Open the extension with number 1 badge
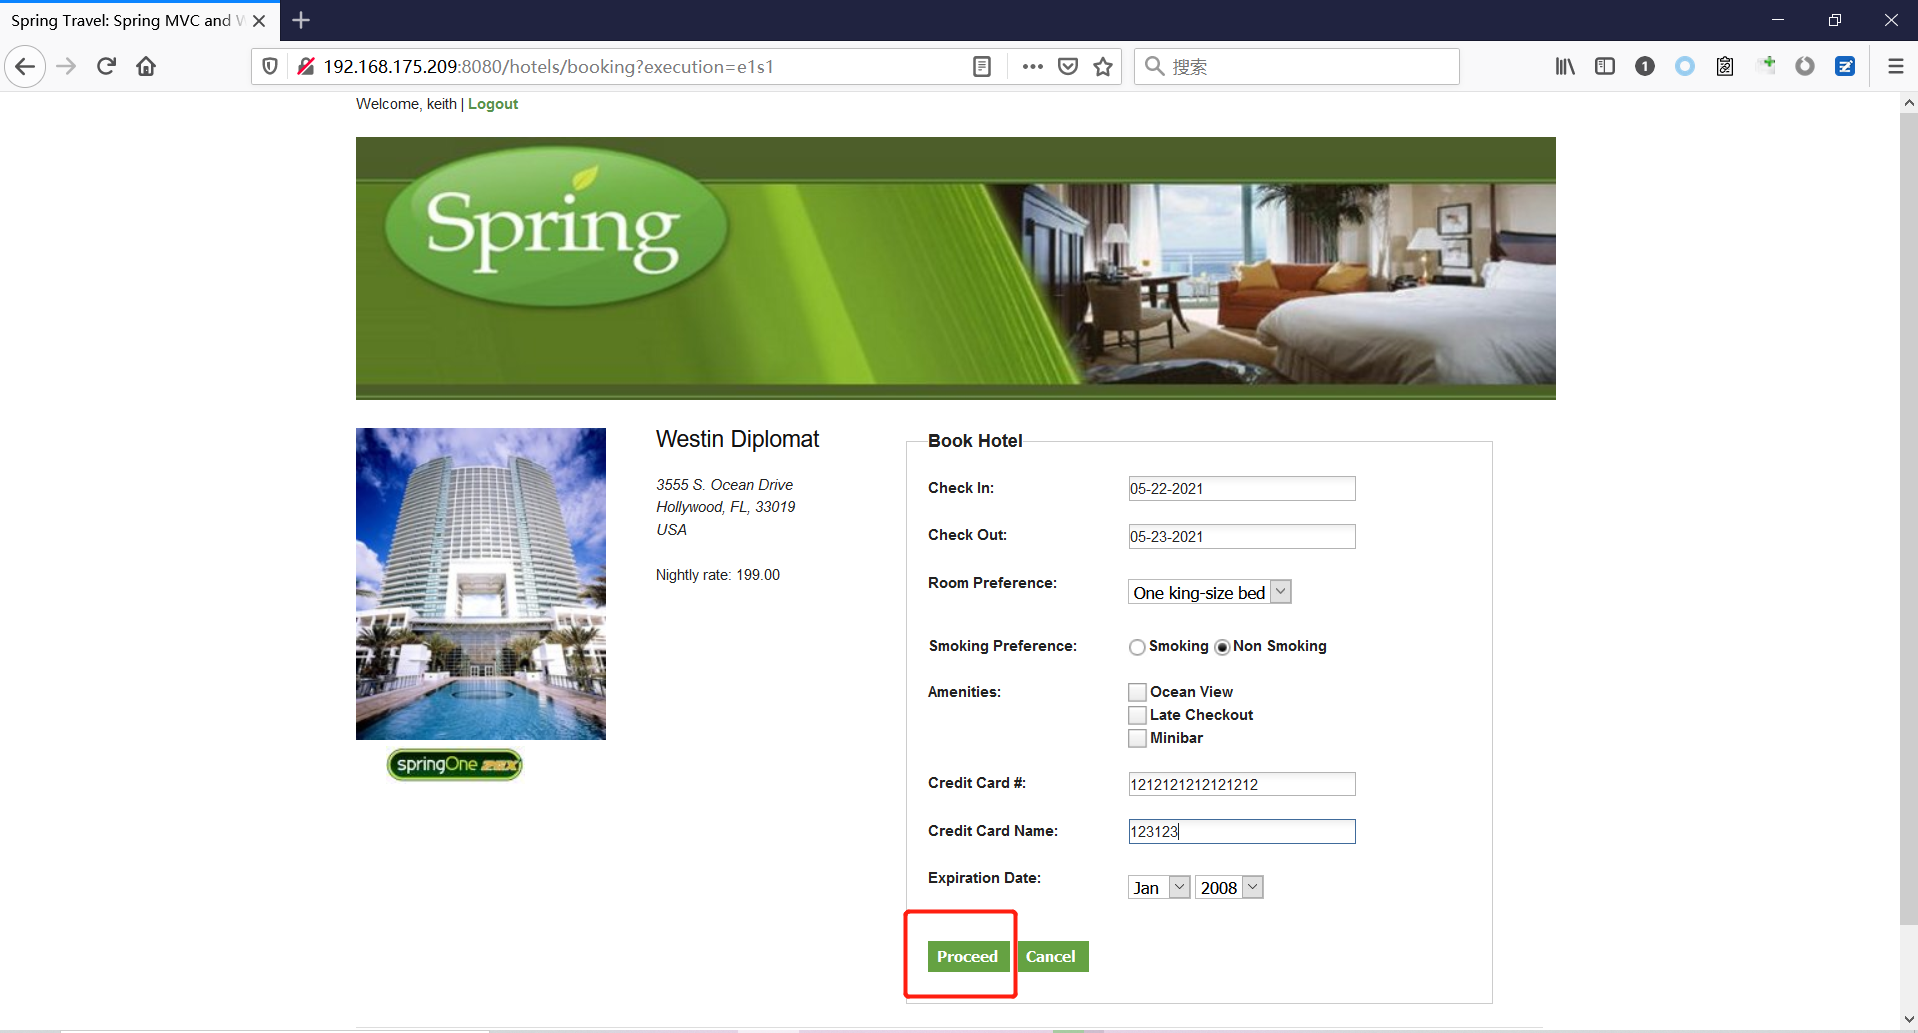 (x=1645, y=67)
